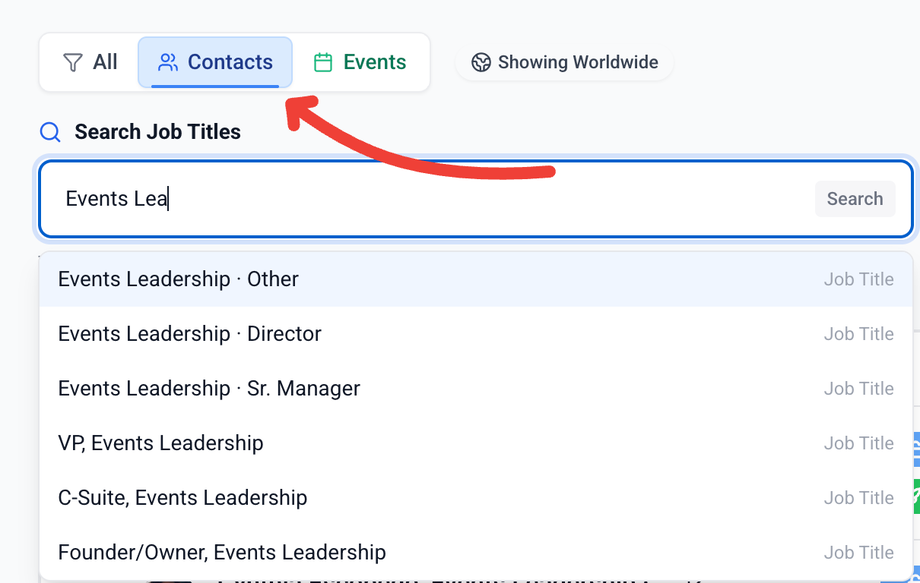Select Events Leadership · Other suggestion
Screen dimensions: 920x583
(x=178, y=279)
